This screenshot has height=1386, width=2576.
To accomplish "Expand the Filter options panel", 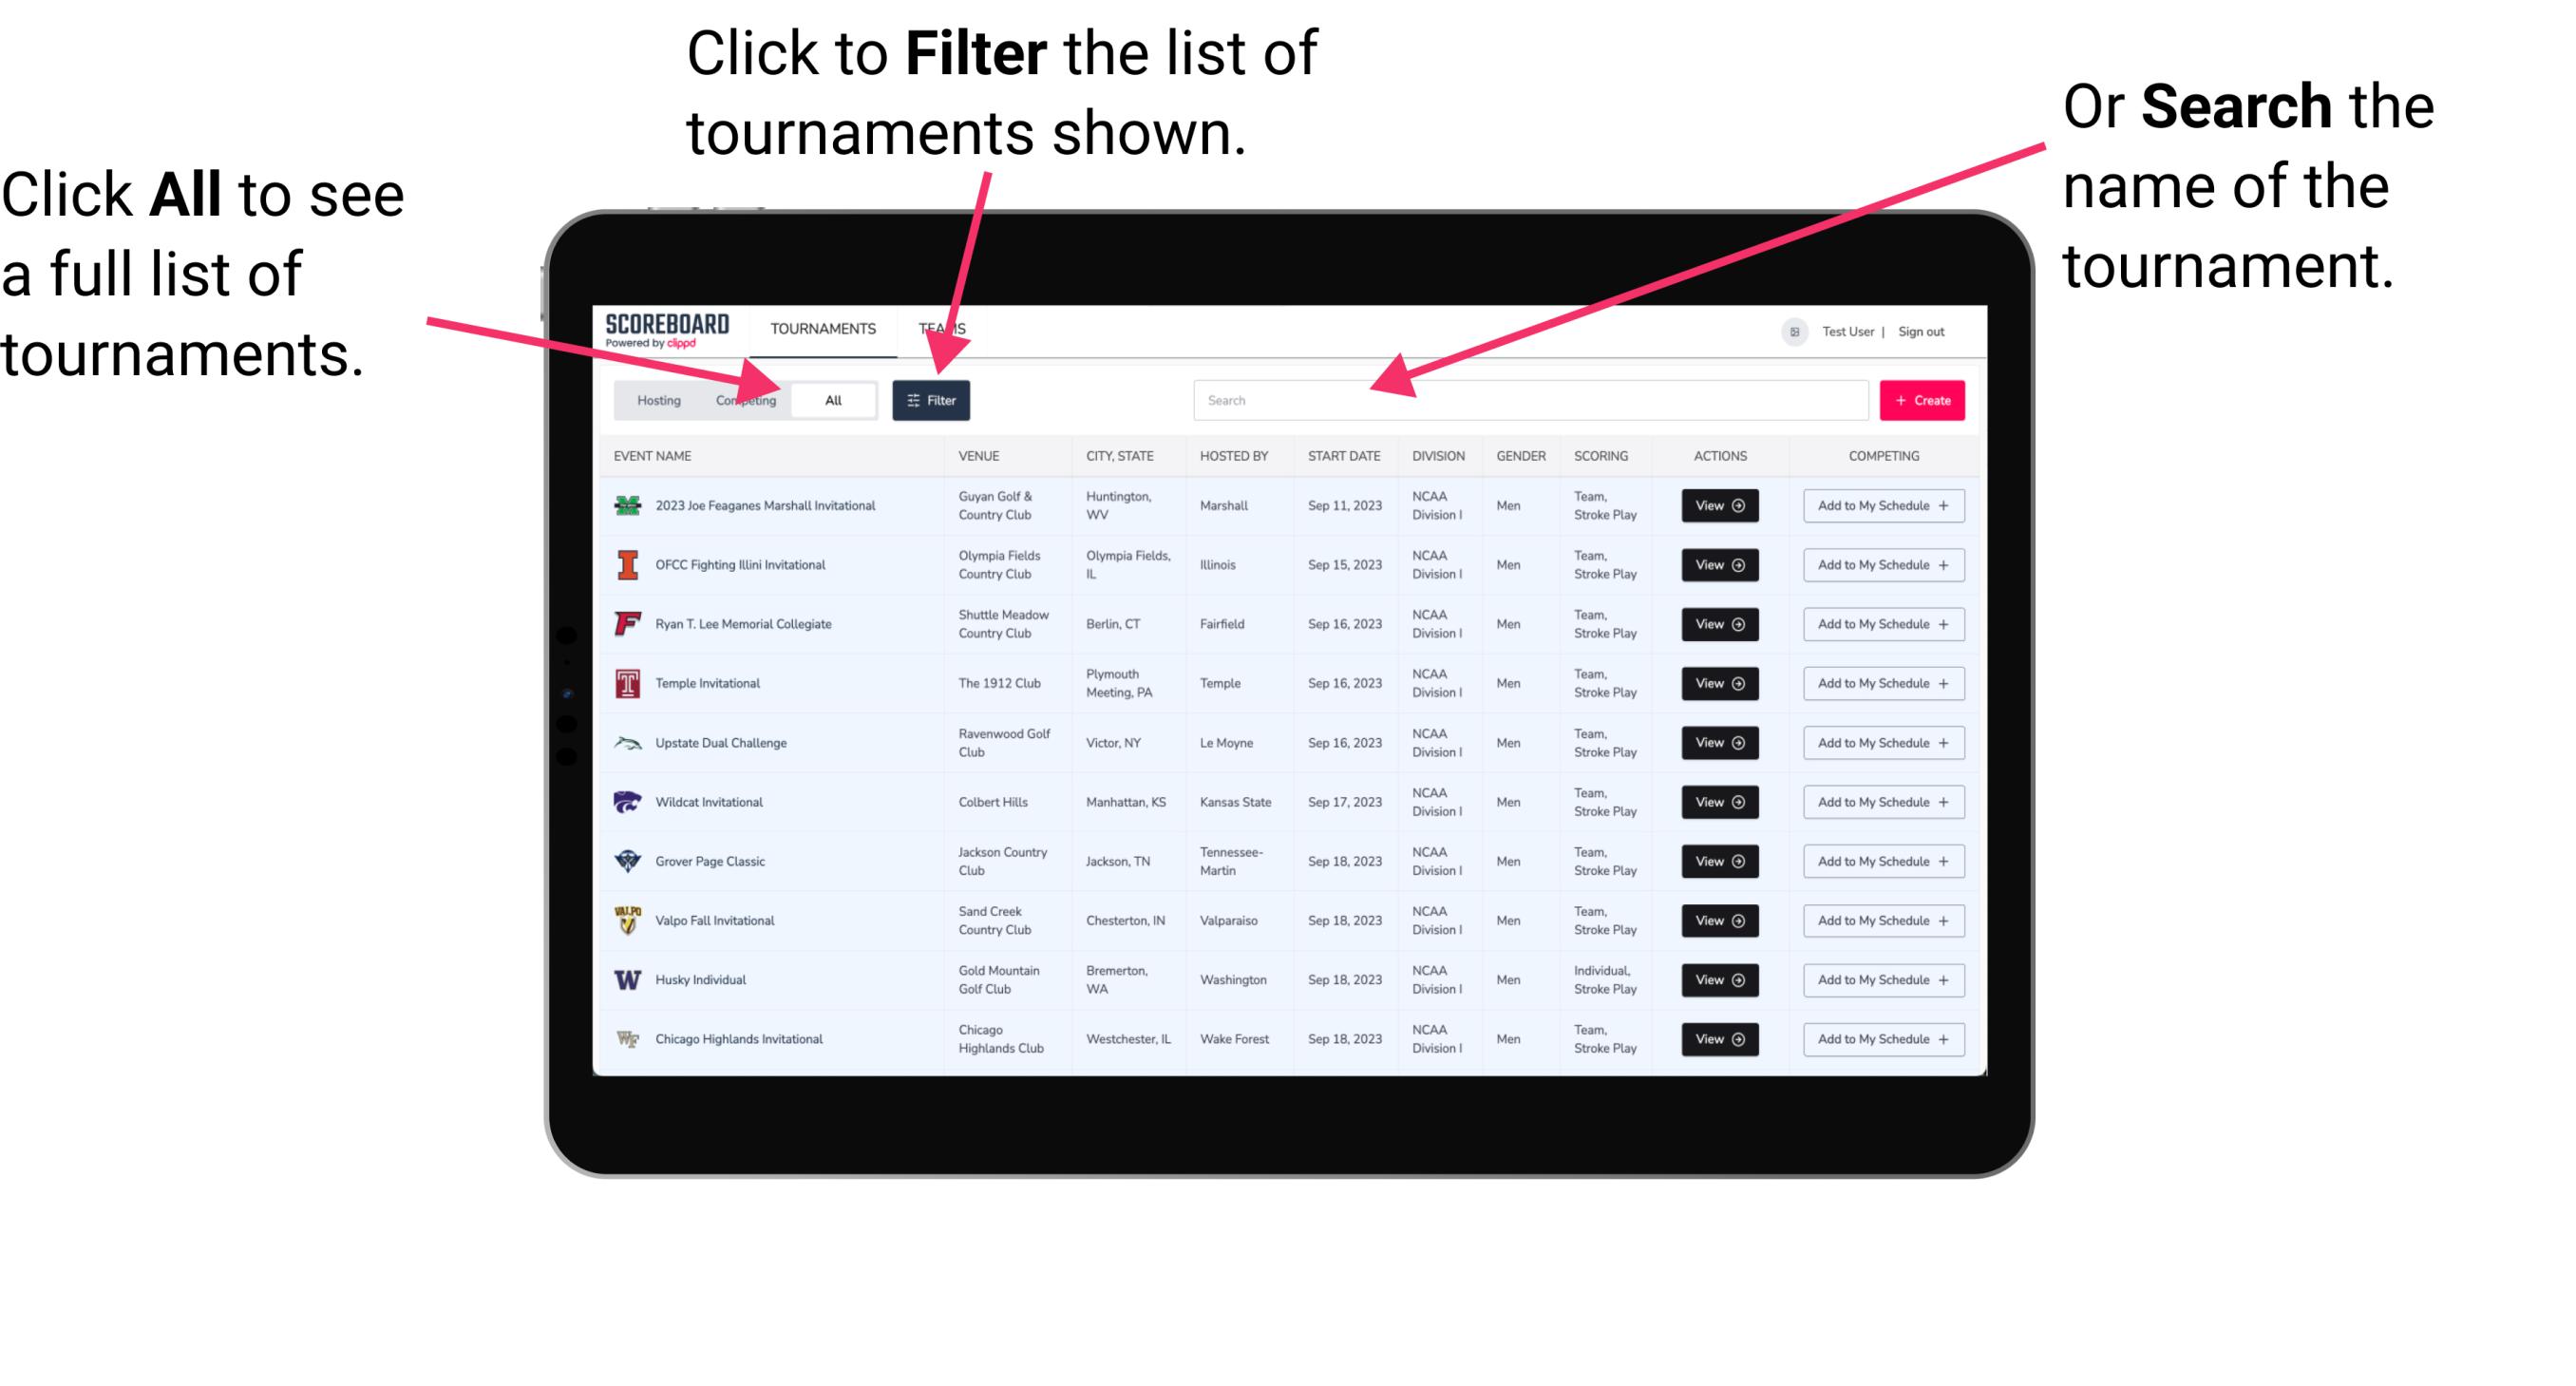I will tap(933, 401).
